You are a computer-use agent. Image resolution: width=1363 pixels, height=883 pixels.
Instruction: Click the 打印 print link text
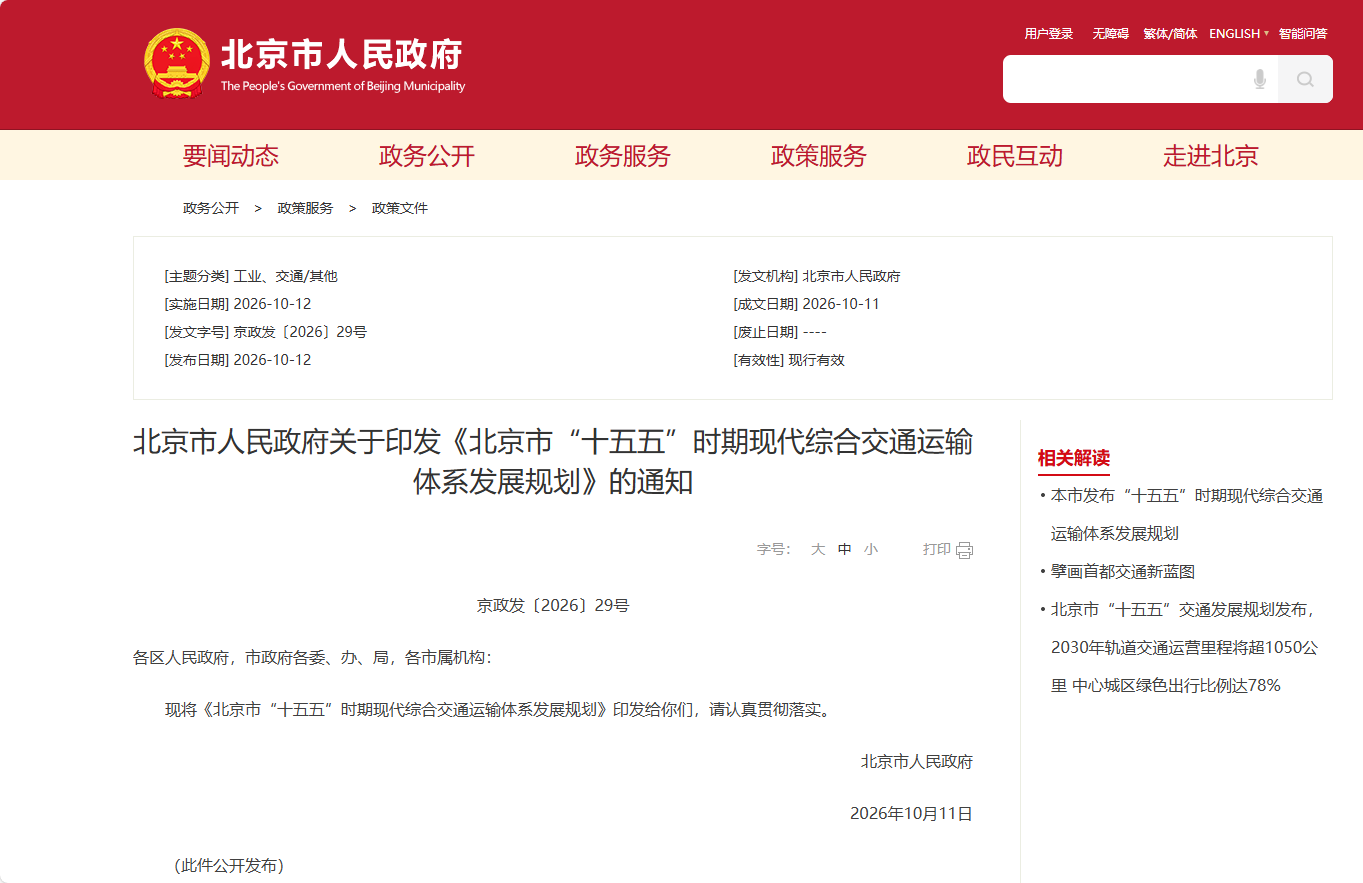click(937, 549)
